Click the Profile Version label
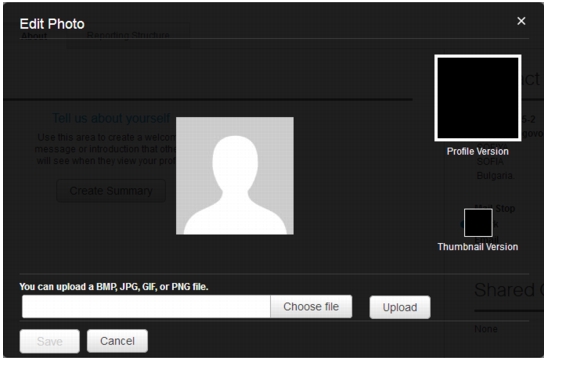This screenshot has height=378, width=576. pos(478,151)
